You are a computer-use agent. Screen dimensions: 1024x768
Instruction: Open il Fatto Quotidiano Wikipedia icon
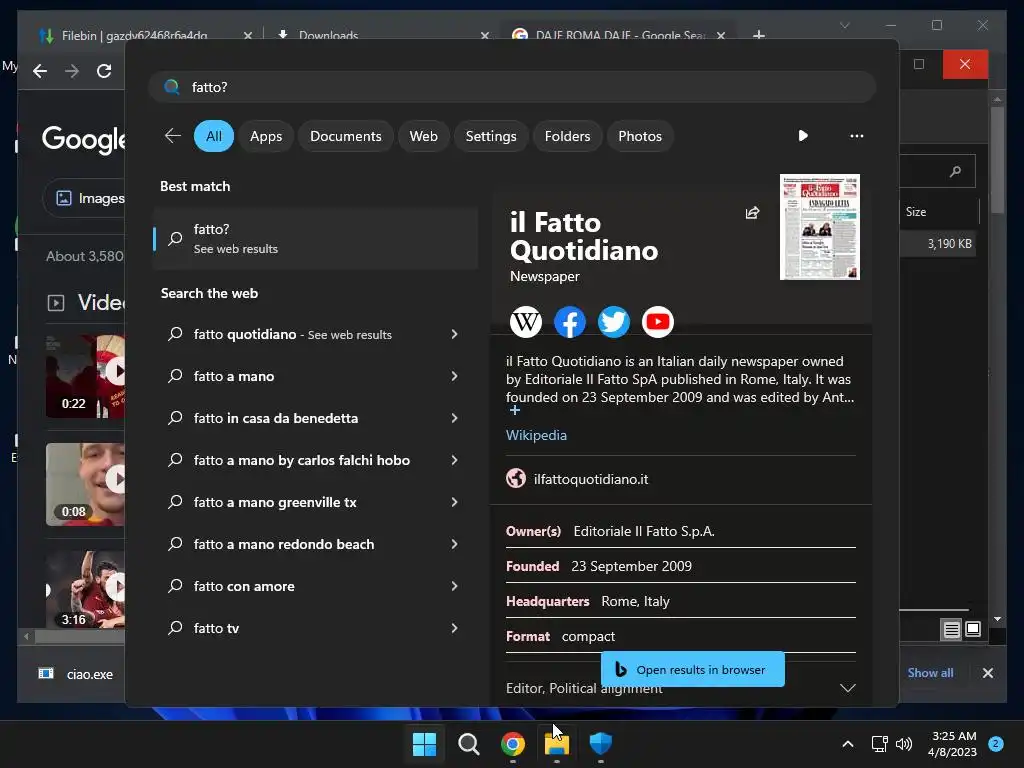click(x=526, y=322)
